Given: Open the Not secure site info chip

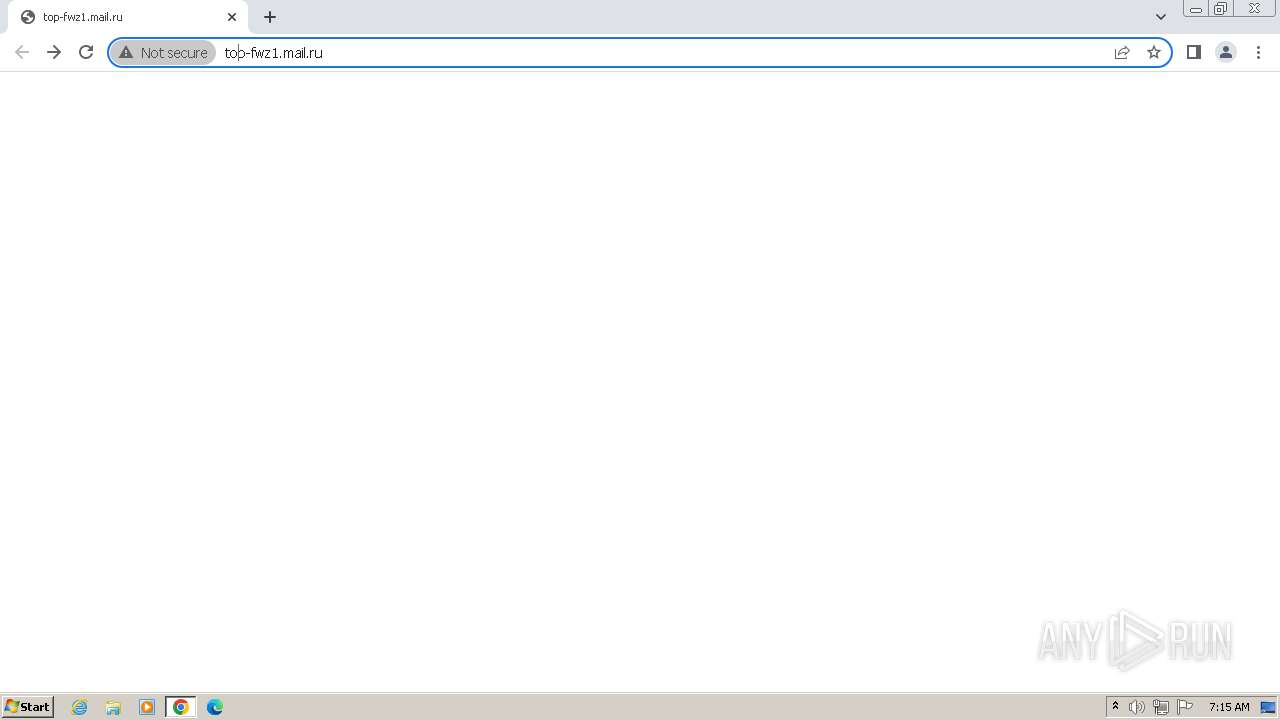Looking at the screenshot, I should tap(163, 52).
